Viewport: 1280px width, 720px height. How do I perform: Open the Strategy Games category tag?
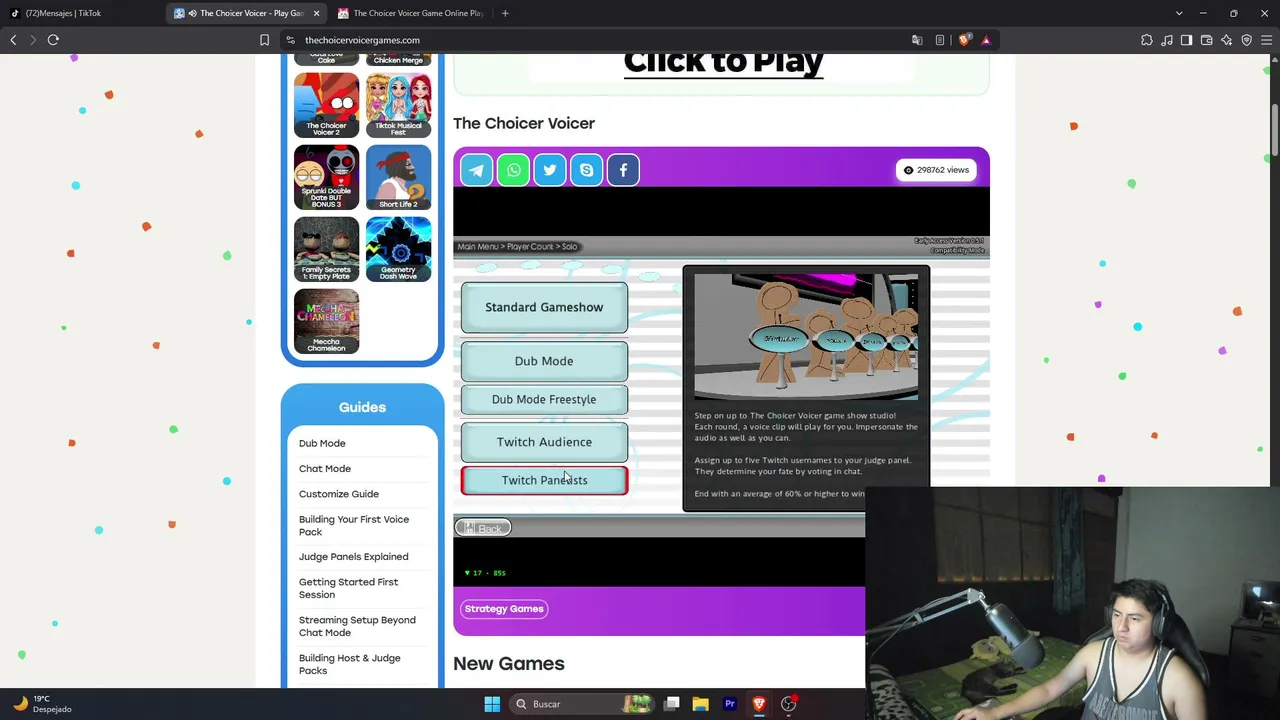[504, 609]
